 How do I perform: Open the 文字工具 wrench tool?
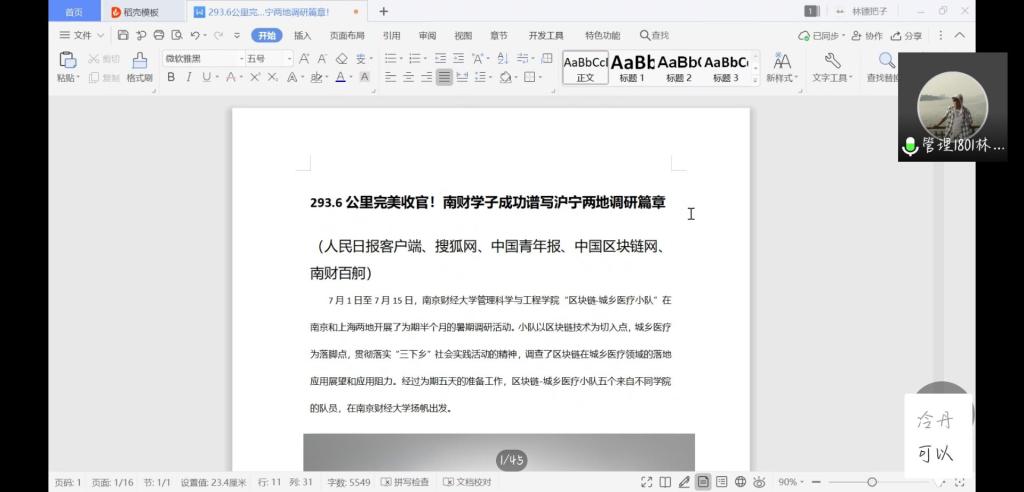click(831, 66)
